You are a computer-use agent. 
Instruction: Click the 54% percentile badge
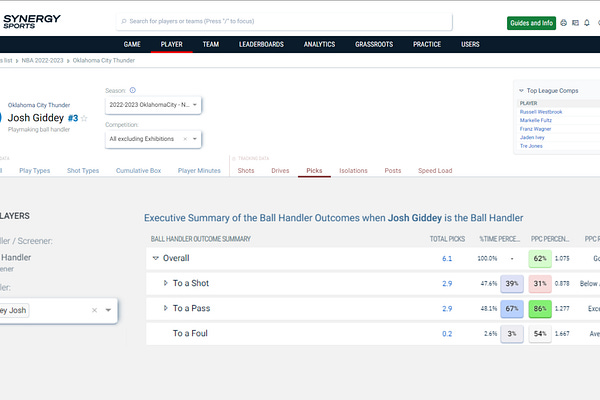click(x=540, y=334)
